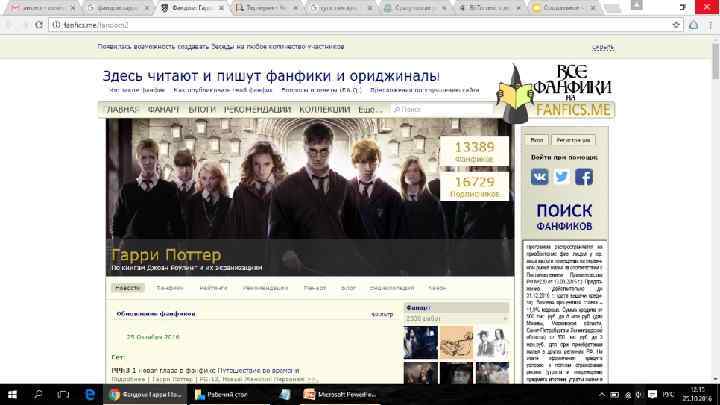Launch Edge from the taskbar
720x405 pixels.
[x=90, y=394]
